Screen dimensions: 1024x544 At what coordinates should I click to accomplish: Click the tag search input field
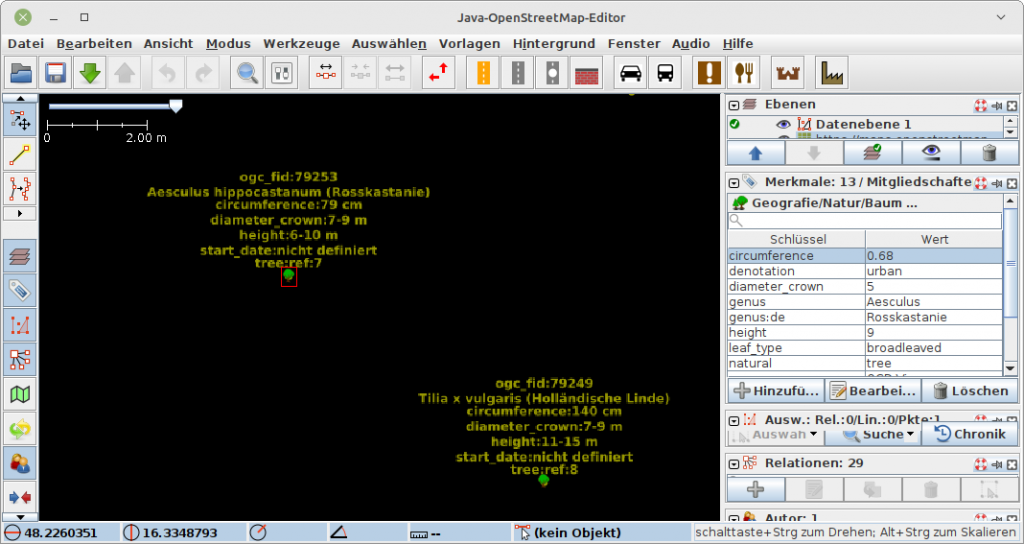(x=864, y=220)
